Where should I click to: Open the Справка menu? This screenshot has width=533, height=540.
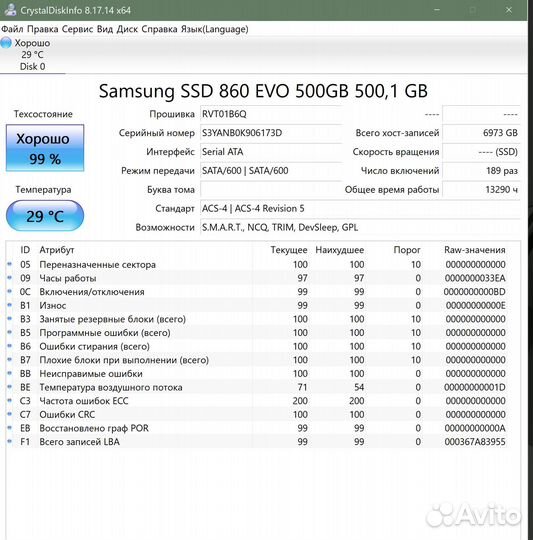(159, 29)
